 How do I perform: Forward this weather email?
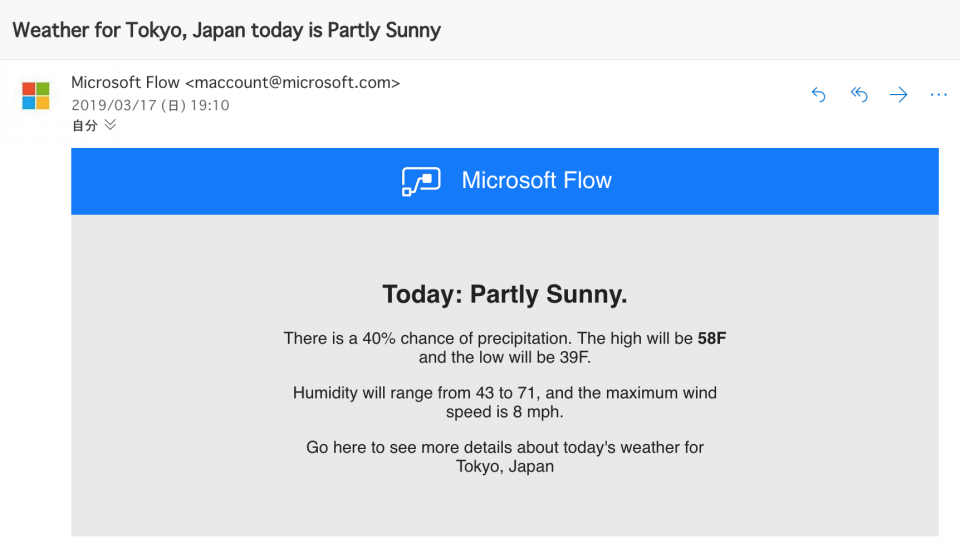[x=898, y=94]
